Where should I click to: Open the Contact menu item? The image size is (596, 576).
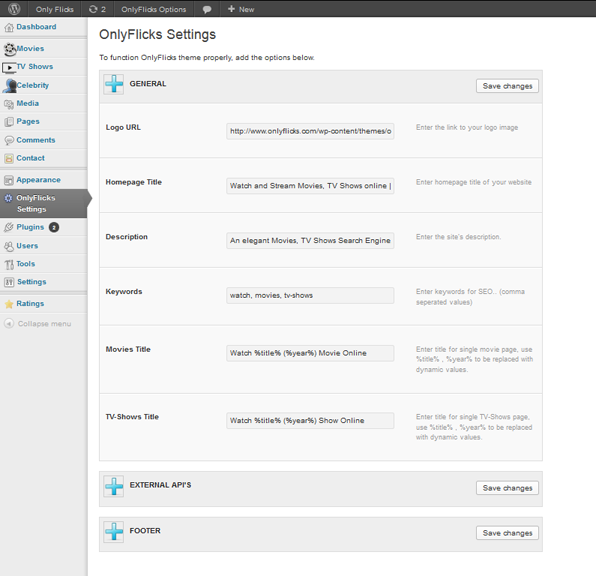[30, 158]
